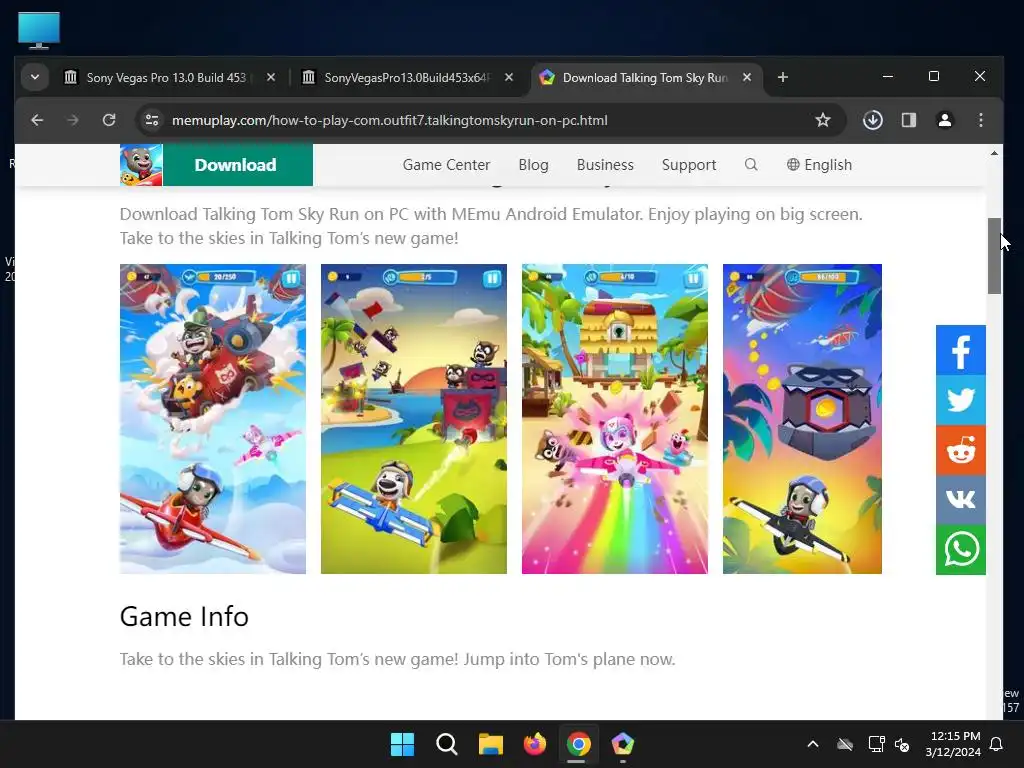The width and height of the screenshot is (1024, 768).
Task: Open the blue biplane island screenshot
Action: pos(413,419)
